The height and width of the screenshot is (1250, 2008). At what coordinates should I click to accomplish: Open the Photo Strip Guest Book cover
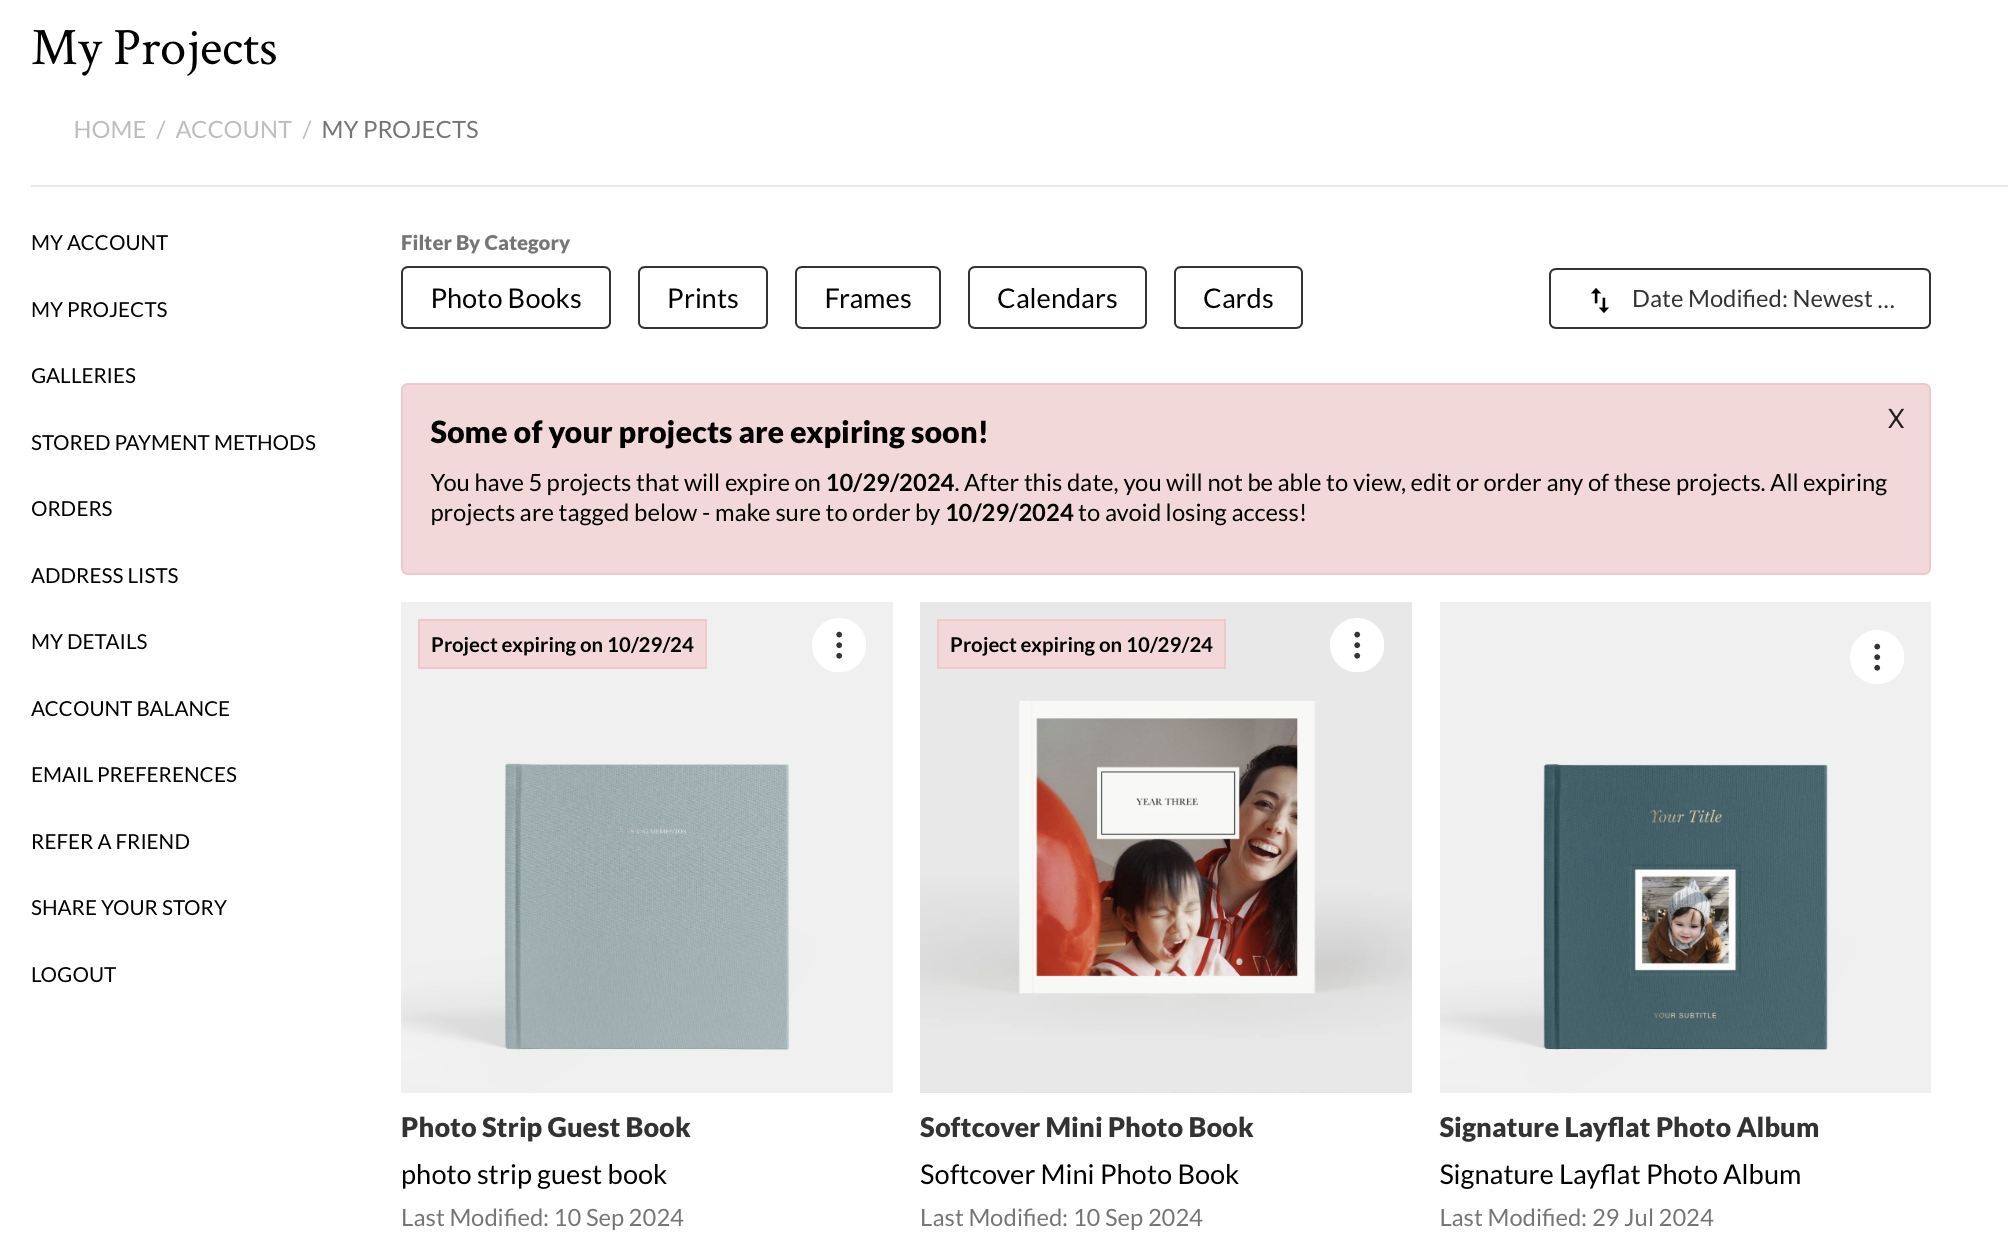(647, 906)
